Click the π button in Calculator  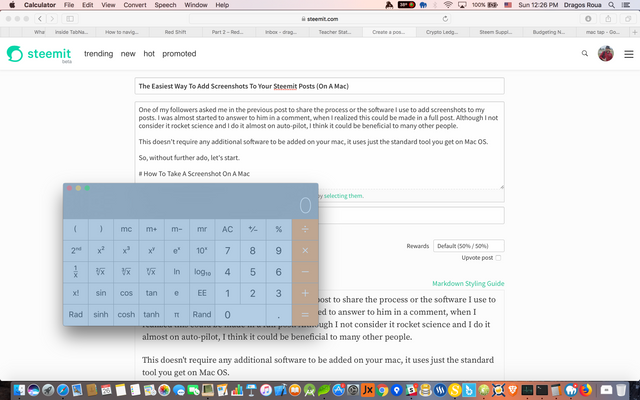[x=176, y=314]
